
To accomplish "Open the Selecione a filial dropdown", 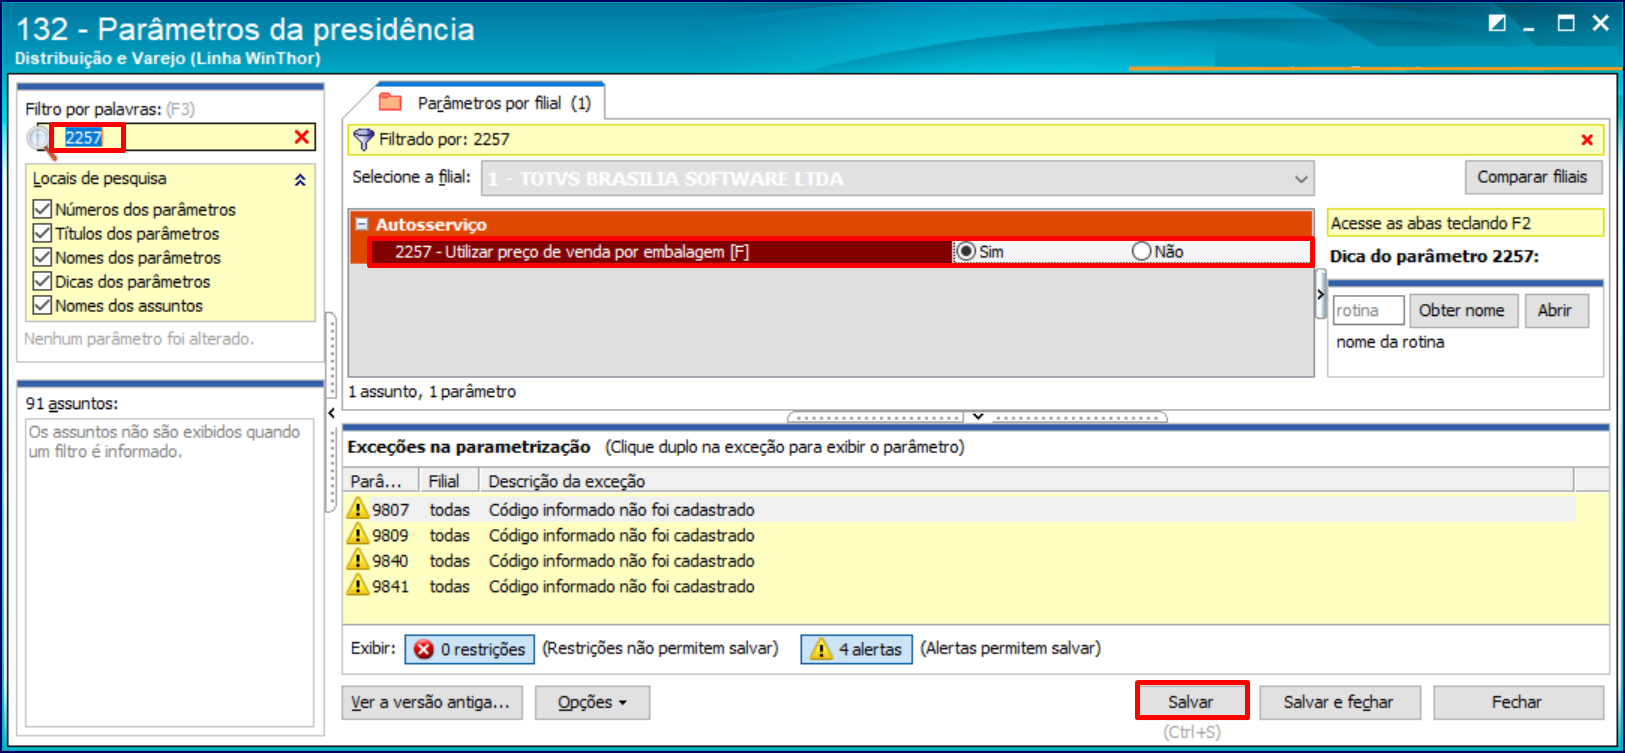I will coord(1301,179).
